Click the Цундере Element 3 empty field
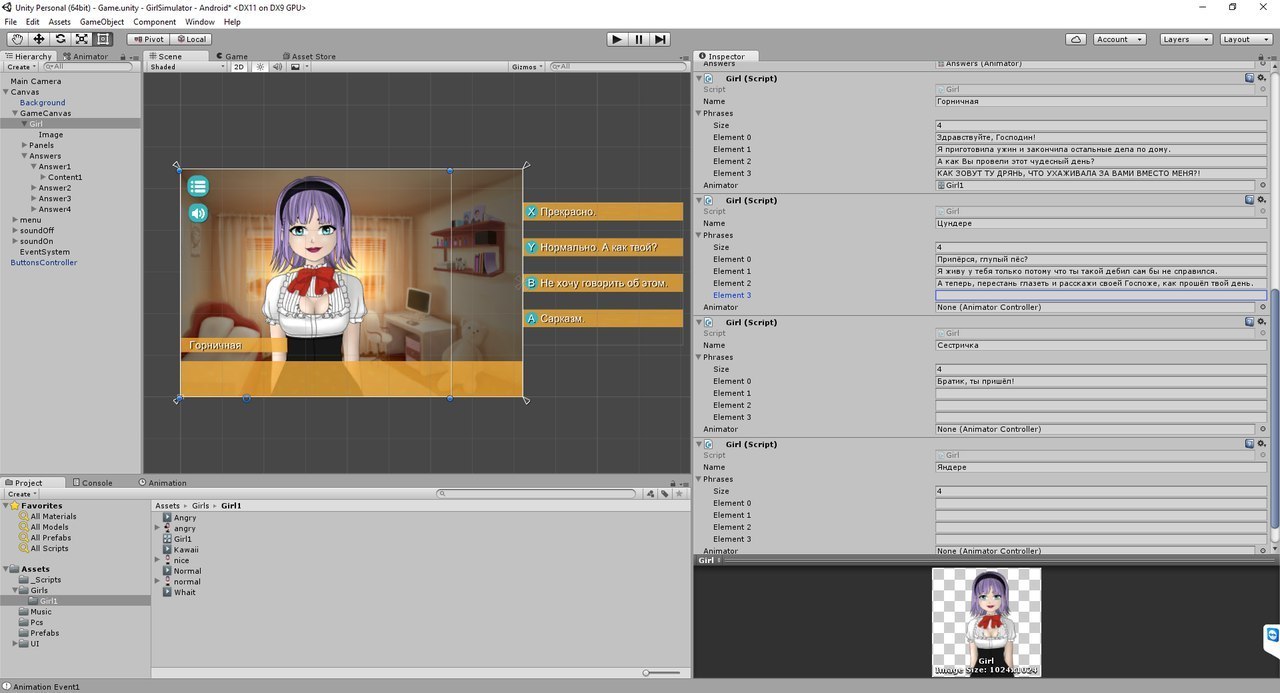1280x693 pixels. [1101, 295]
